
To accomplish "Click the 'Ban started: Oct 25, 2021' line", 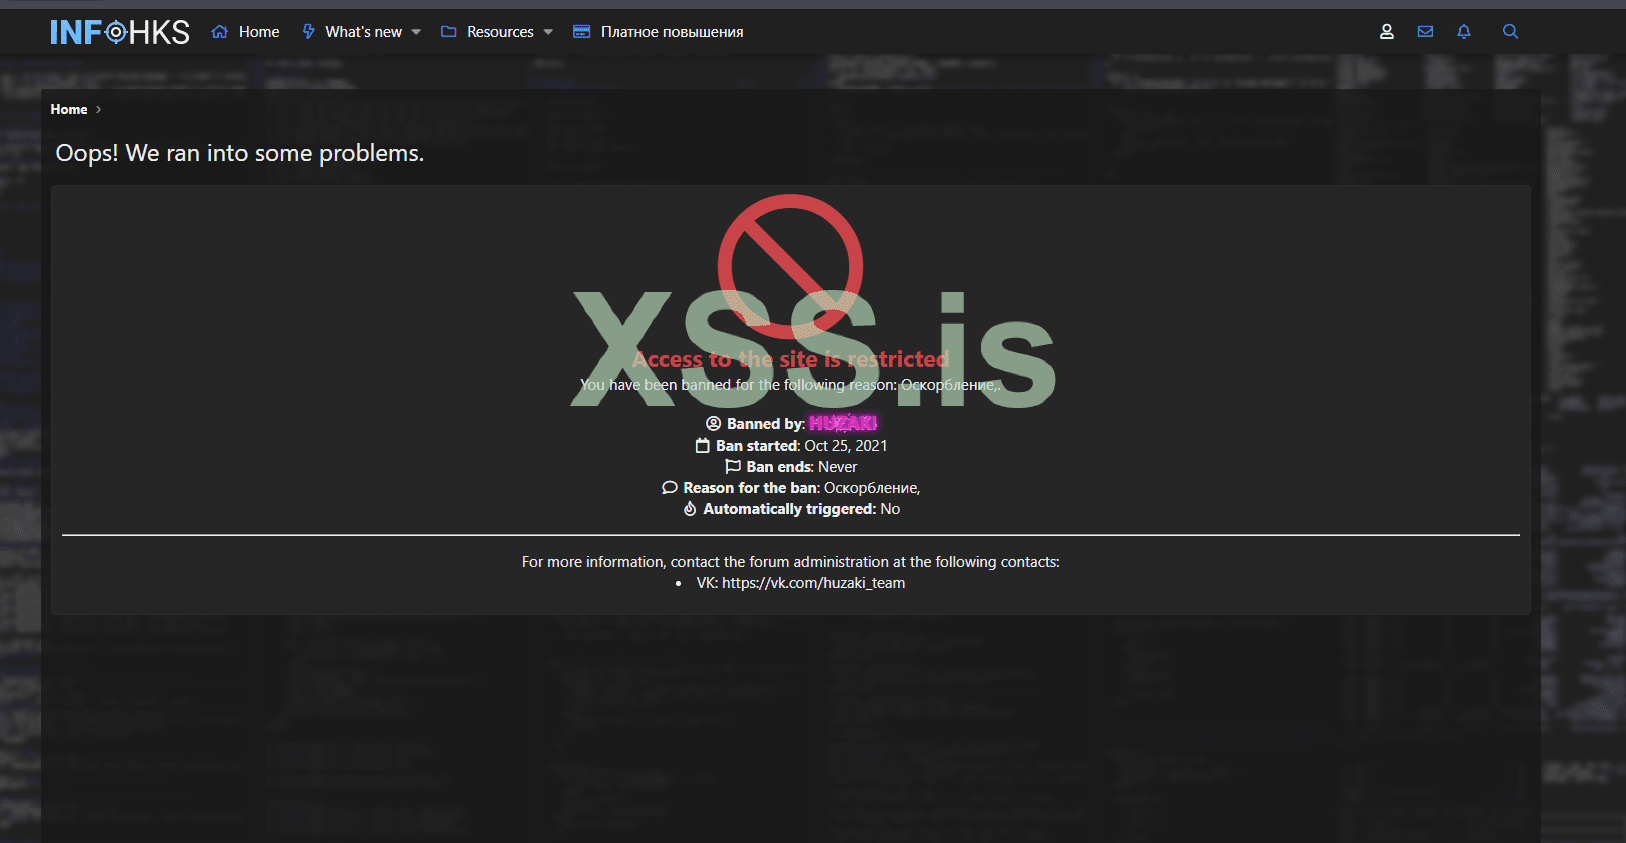I will (x=792, y=446).
